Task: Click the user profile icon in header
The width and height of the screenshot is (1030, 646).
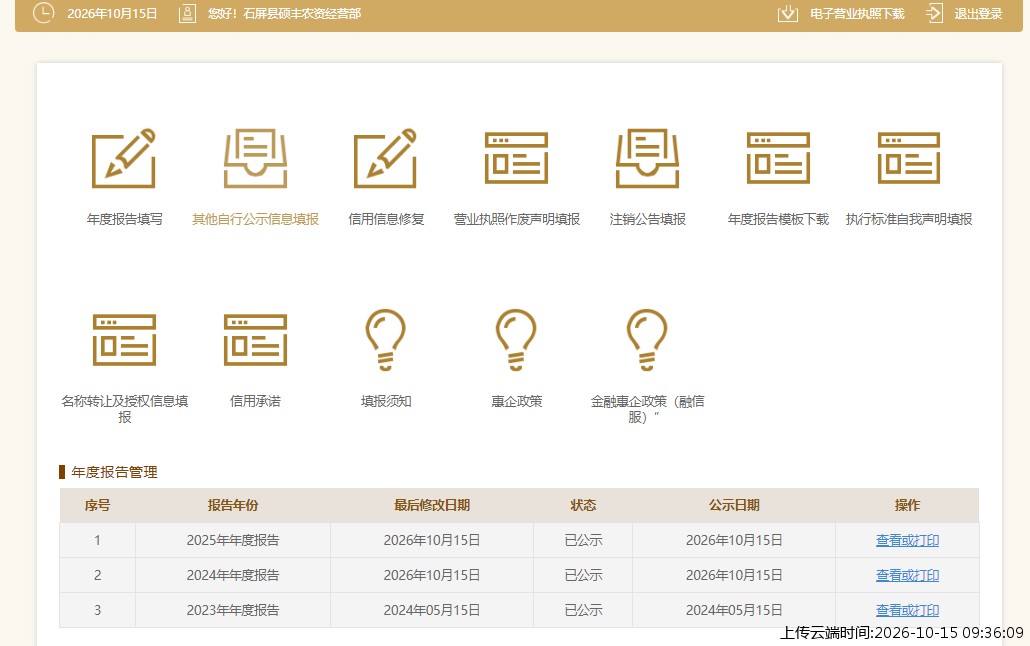Action: [187, 13]
